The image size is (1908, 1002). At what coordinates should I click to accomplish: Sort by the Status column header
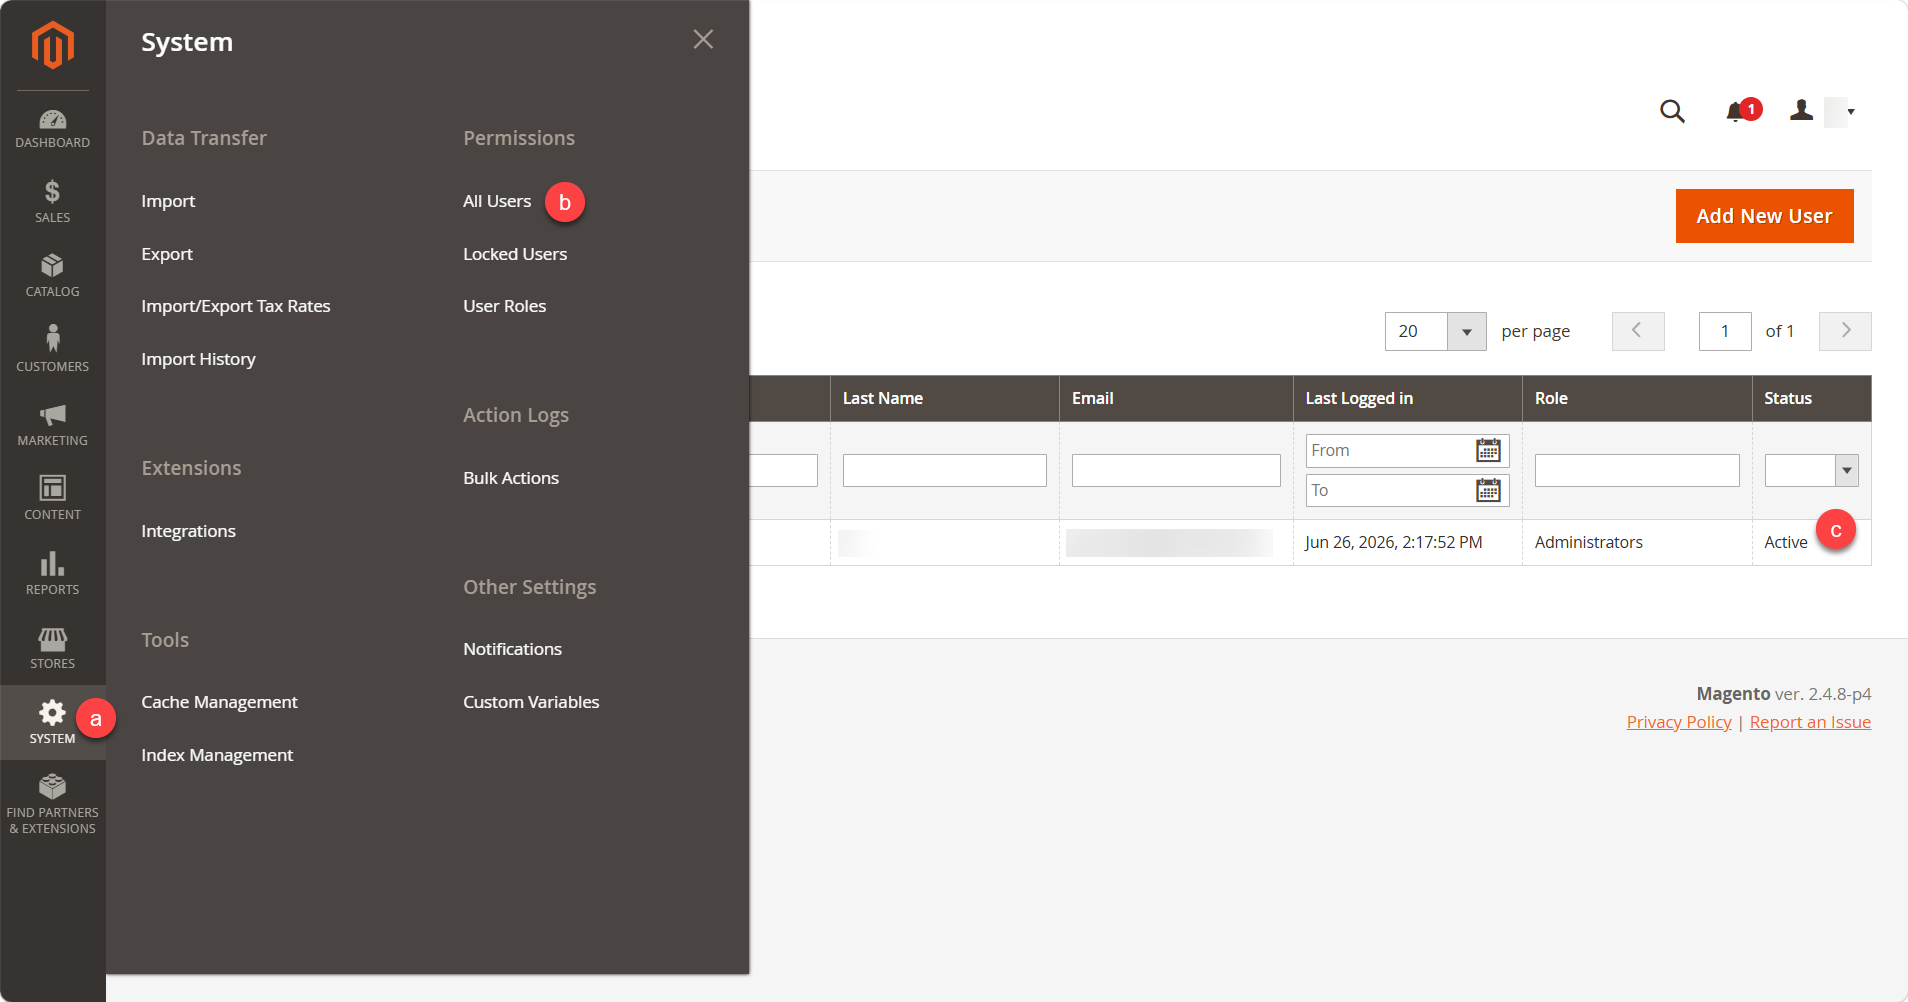point(1811,398)
